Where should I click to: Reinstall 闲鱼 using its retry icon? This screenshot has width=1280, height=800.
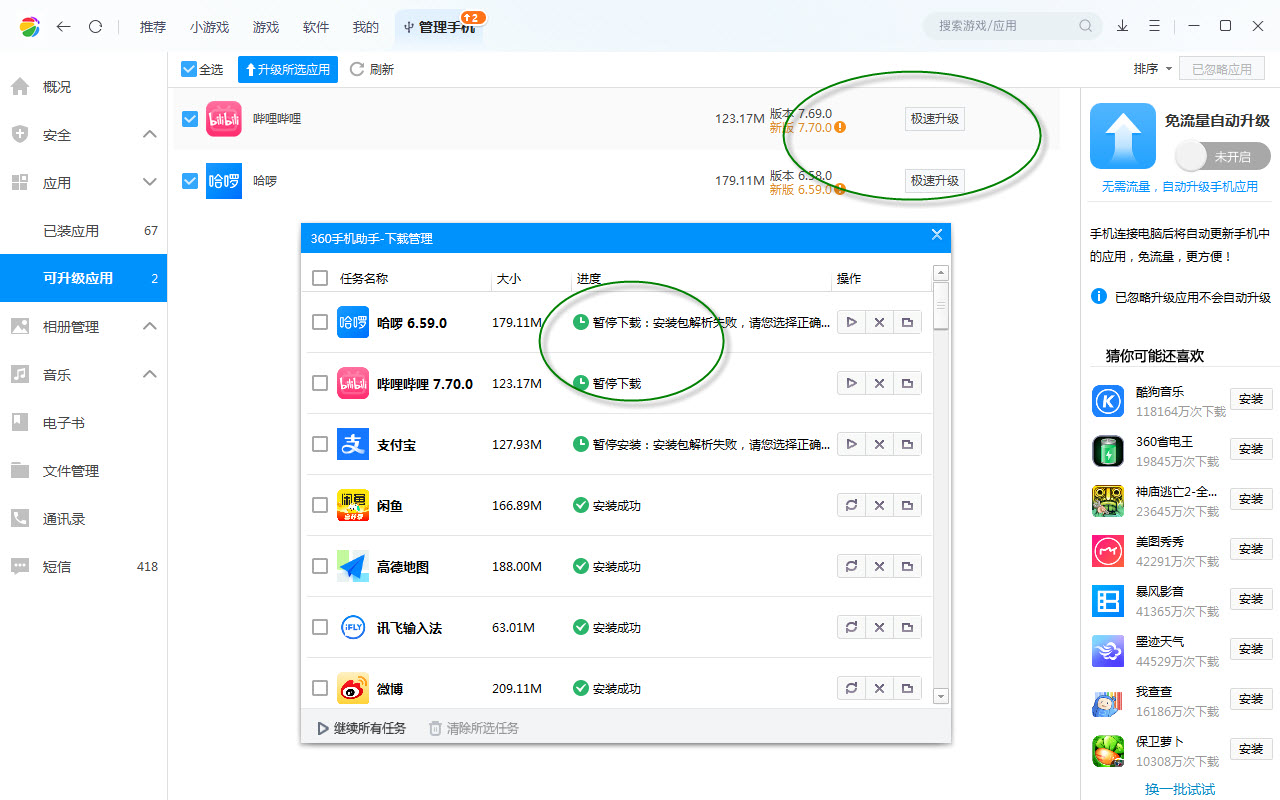[851, 505]
